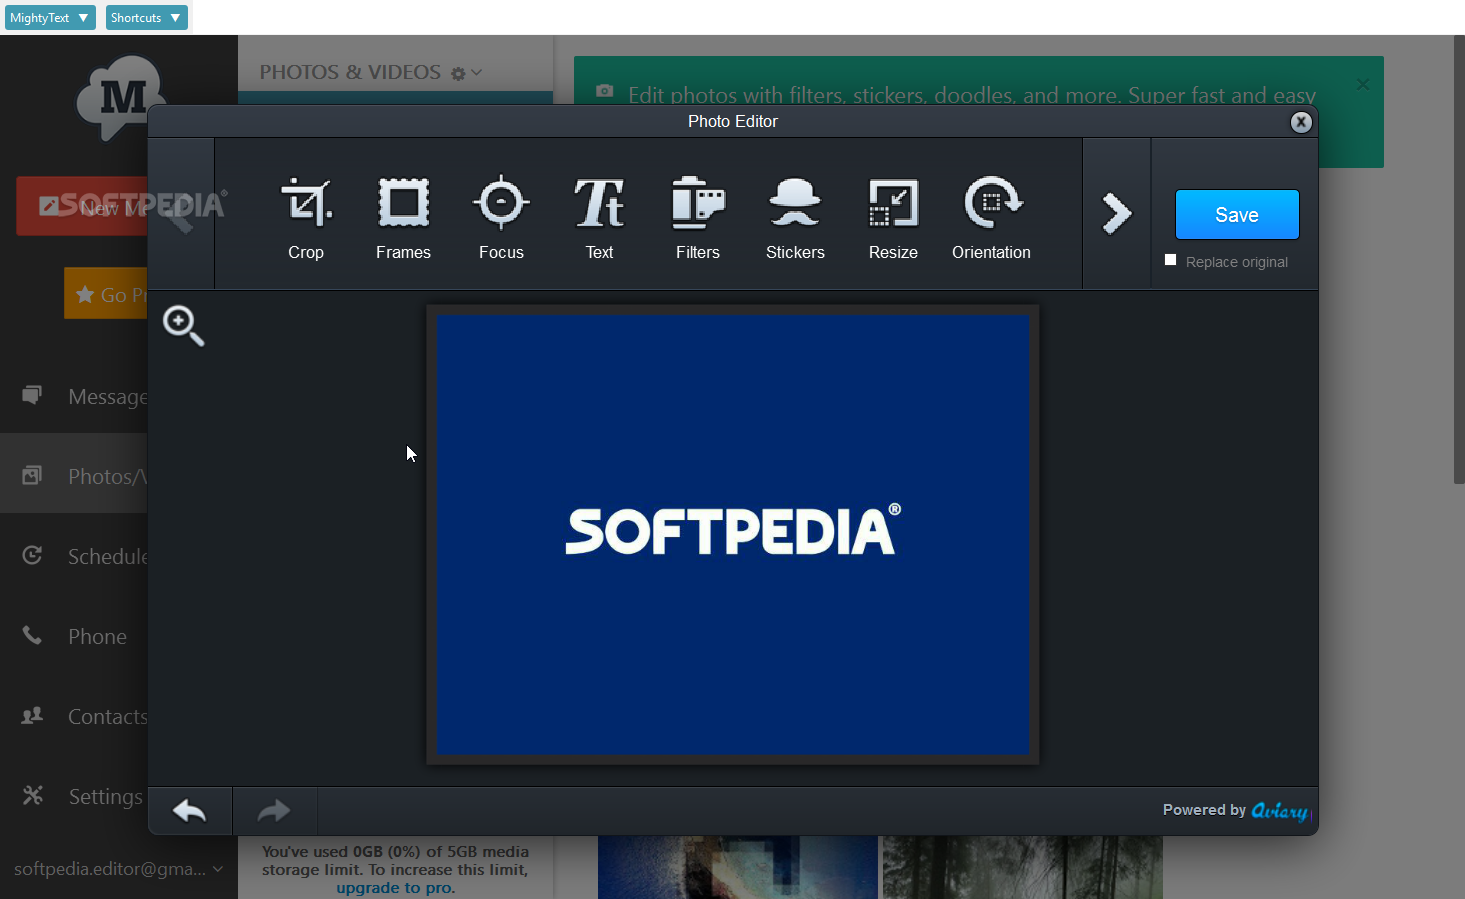Viewport: 1465px width, 899px height.
Task: Close the Photo Editor dialog
Action: [1301, 122]
